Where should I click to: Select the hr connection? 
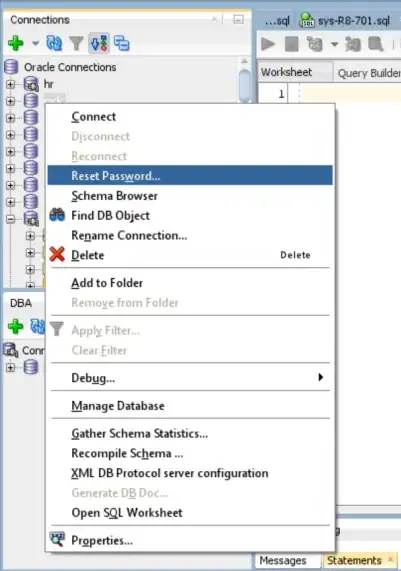point(48,84)
